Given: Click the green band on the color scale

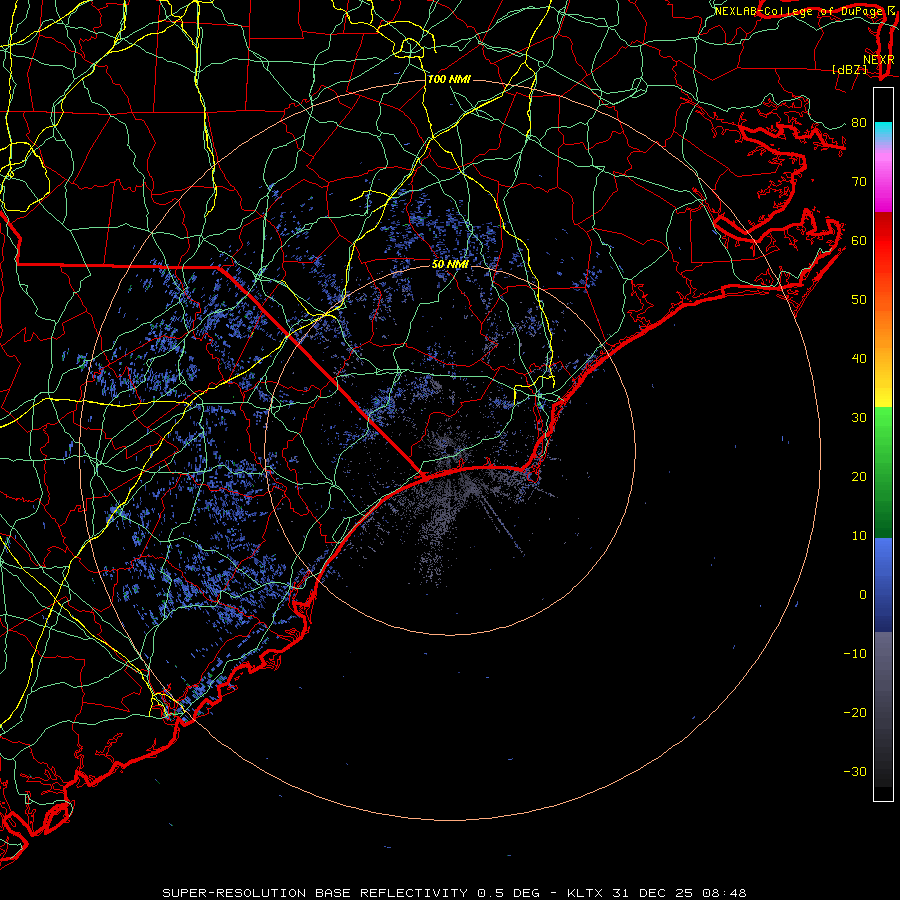Looking at the screenshot, I should click(x=883, y=472).
